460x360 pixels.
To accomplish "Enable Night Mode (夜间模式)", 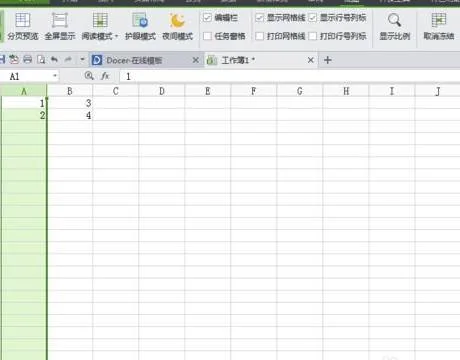I will point(177,27).
